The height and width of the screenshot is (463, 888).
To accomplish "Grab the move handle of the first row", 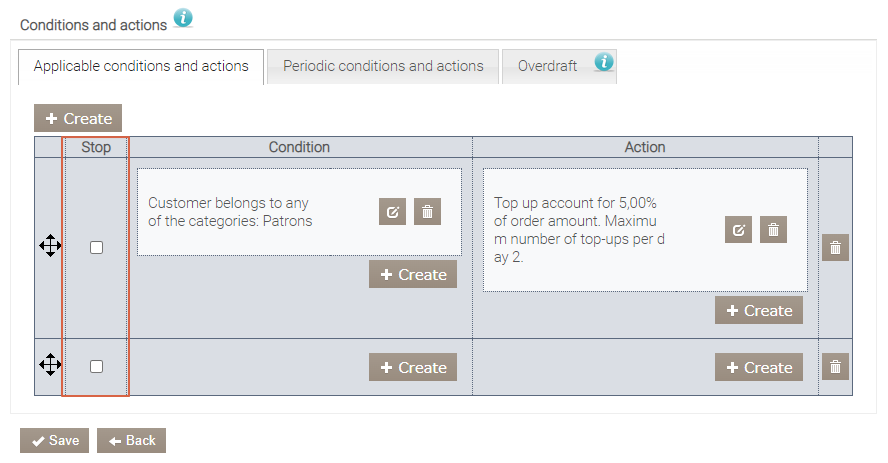I will point(50,246).
